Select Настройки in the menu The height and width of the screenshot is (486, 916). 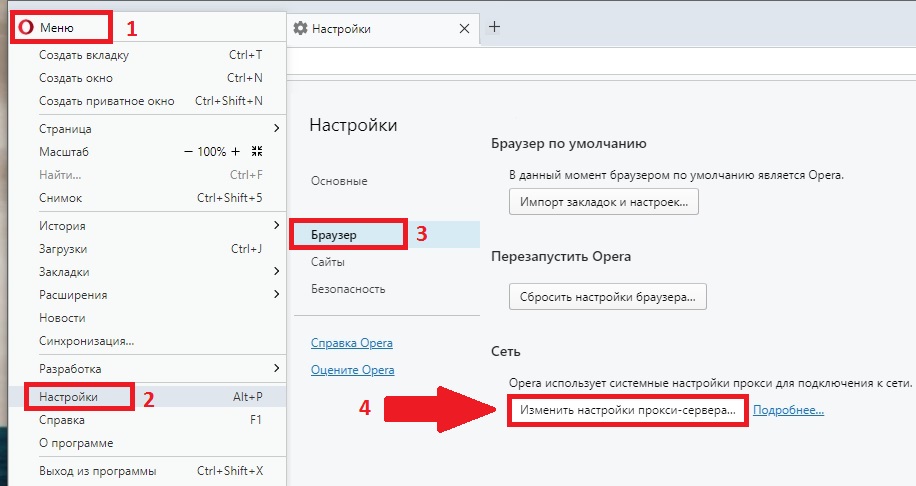pos(69,397)
